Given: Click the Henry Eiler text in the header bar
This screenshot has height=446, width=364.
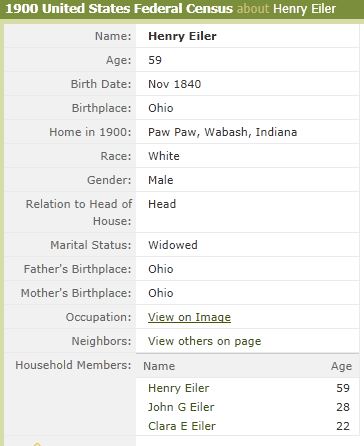Looking at the screenshot, I should click(304, 9).
